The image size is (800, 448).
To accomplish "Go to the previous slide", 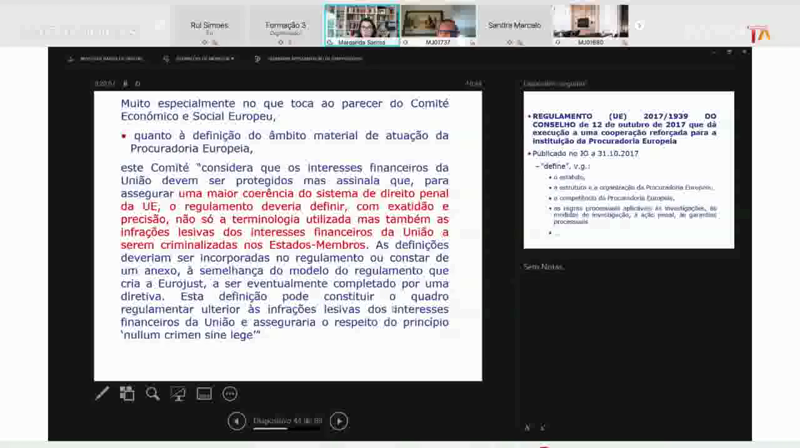I will click(236, 421).
